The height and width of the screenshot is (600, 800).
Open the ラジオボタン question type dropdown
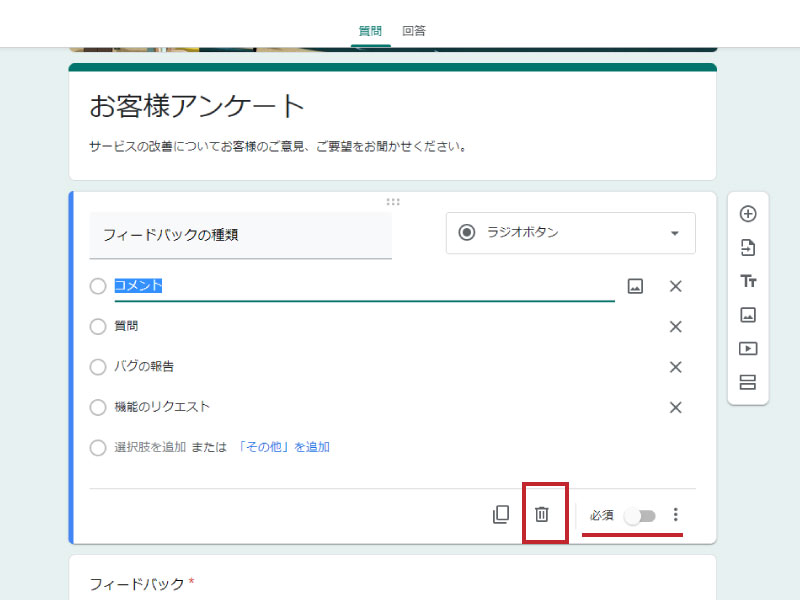point(570,233)
